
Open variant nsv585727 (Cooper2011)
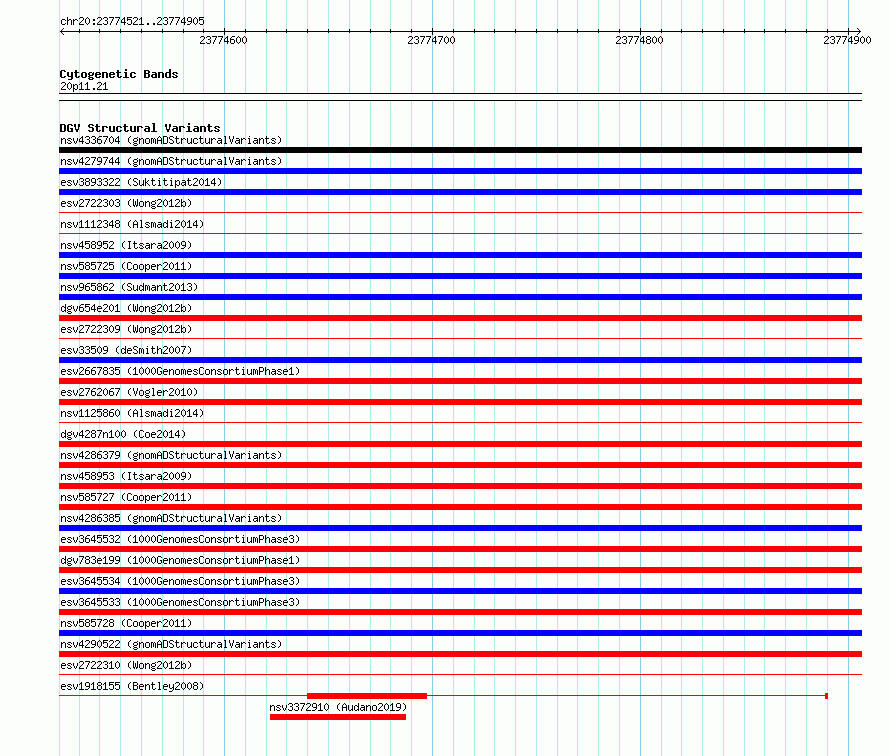[x=126, y=497]
